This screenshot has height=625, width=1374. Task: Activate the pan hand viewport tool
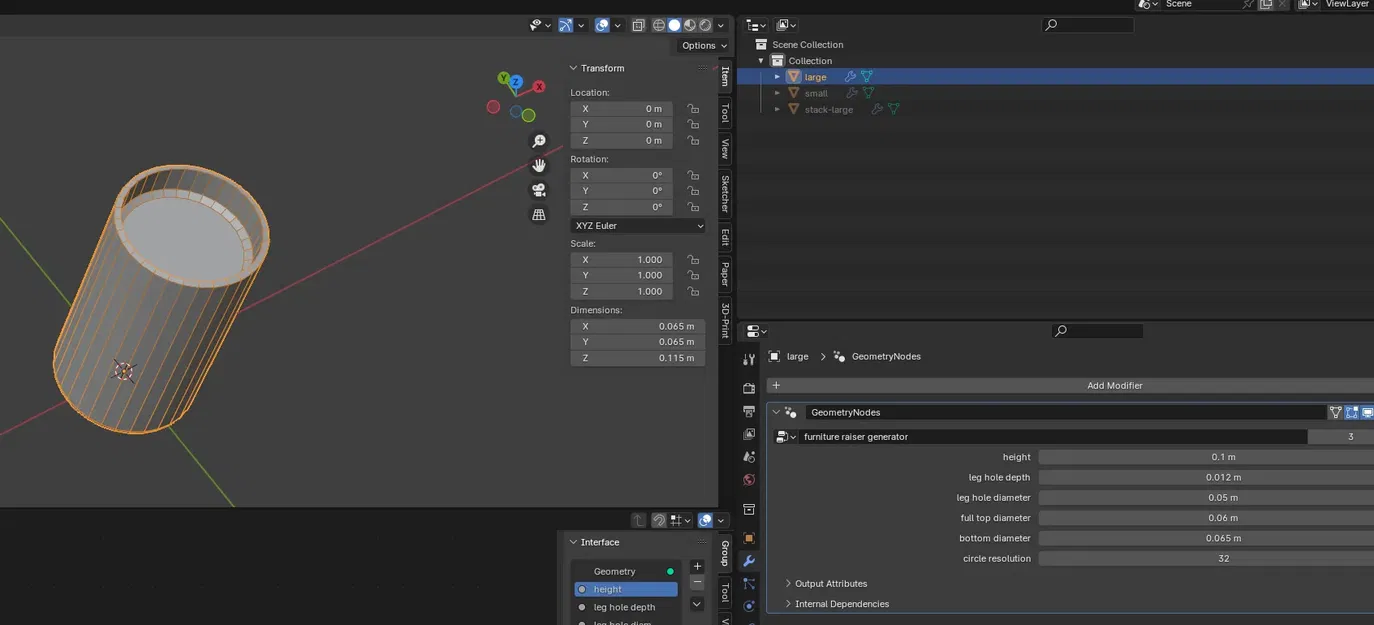(539, 165)
